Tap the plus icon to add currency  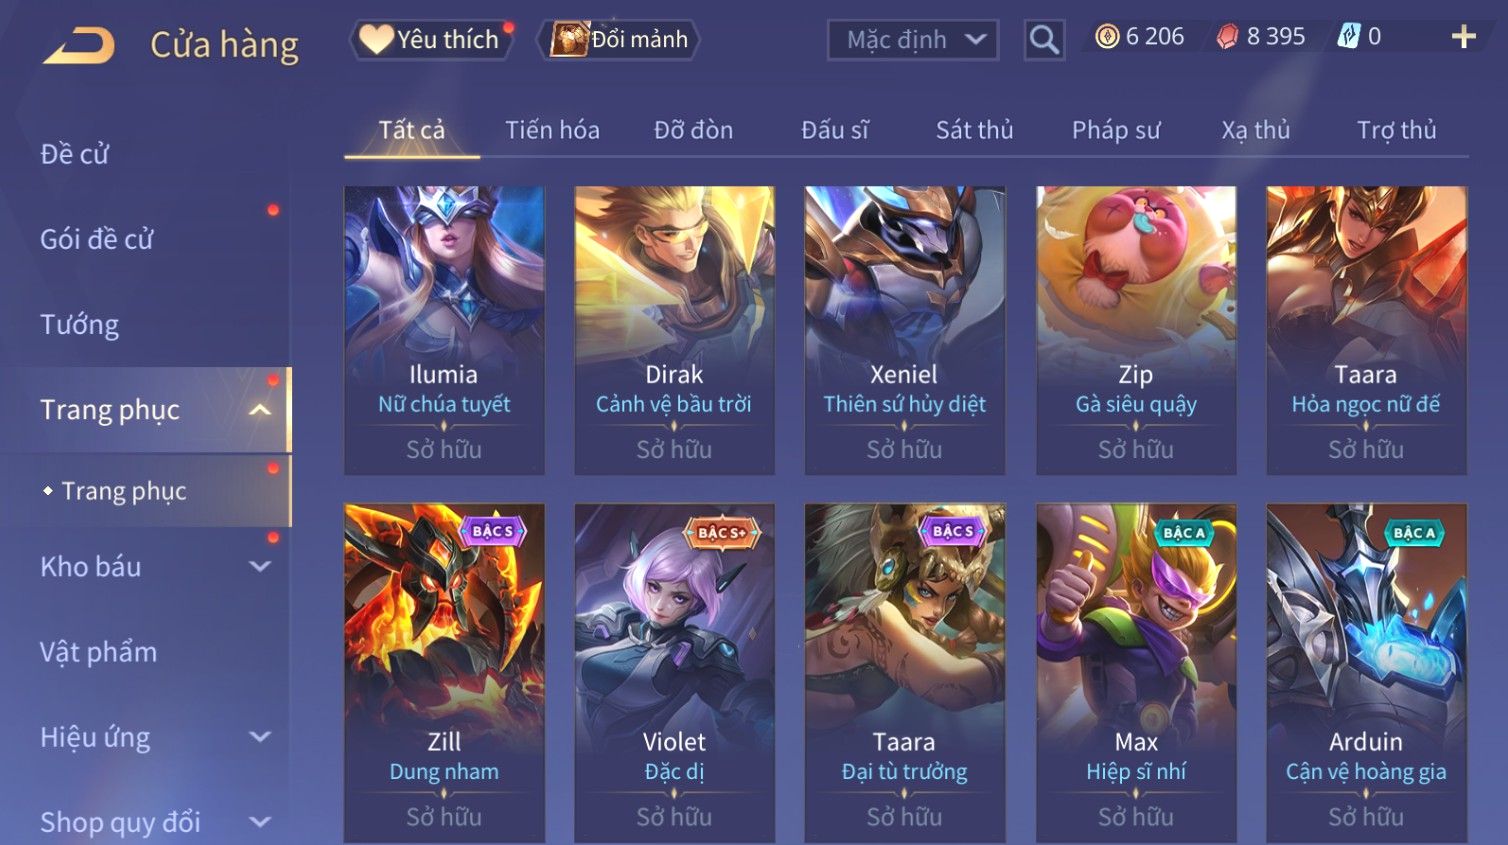point(1464,37)
